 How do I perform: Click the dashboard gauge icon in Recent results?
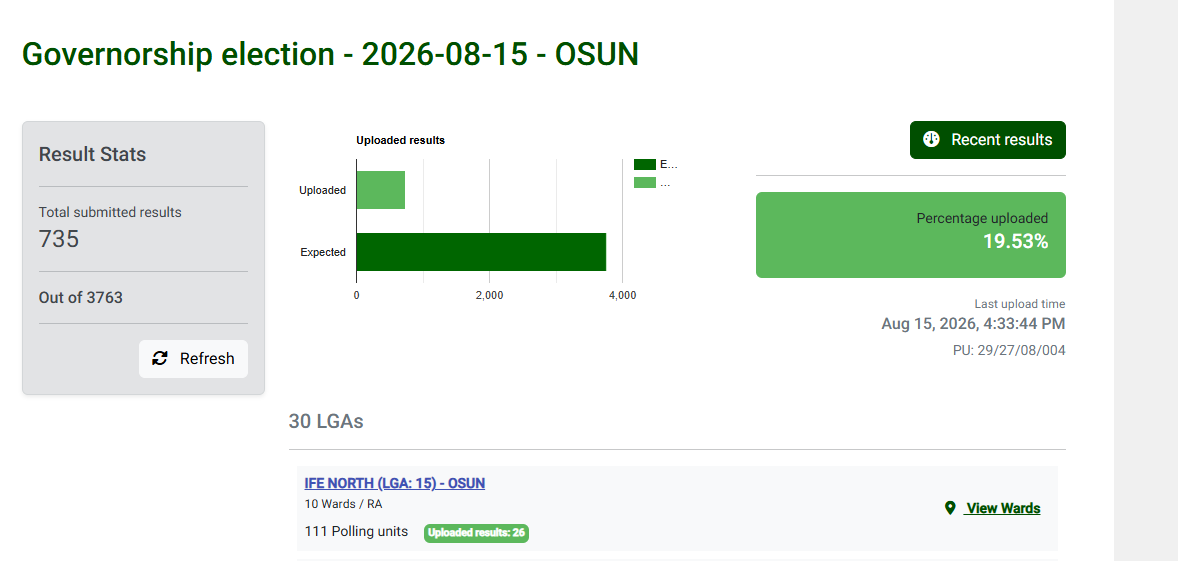pyautogui.click(x=932, y=140)
